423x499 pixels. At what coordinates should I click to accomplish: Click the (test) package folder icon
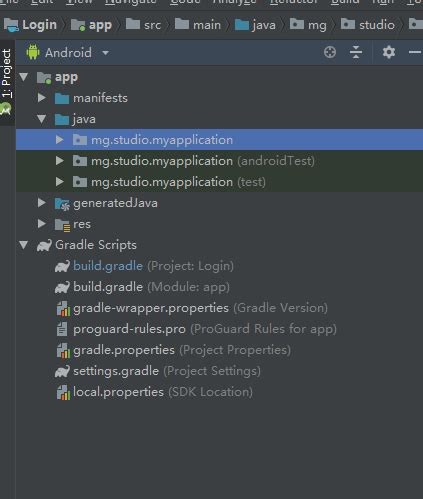(80, 182)
